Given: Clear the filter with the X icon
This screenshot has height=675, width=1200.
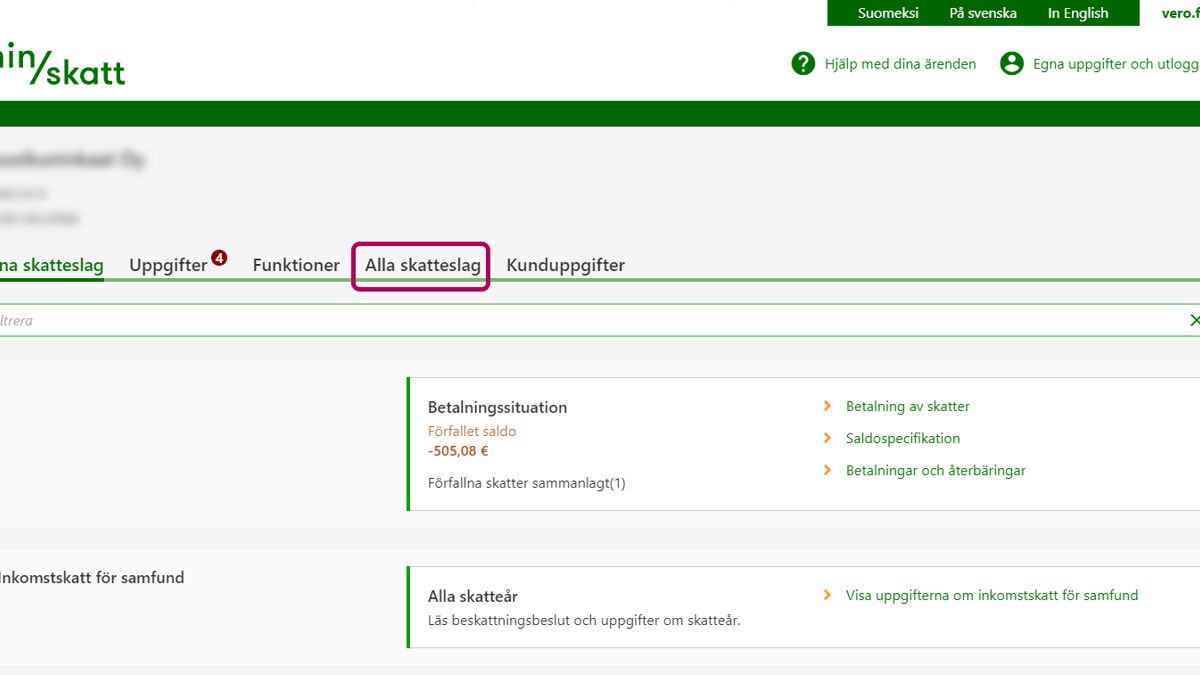Looking at the screenshot, I should point(1193,320).
